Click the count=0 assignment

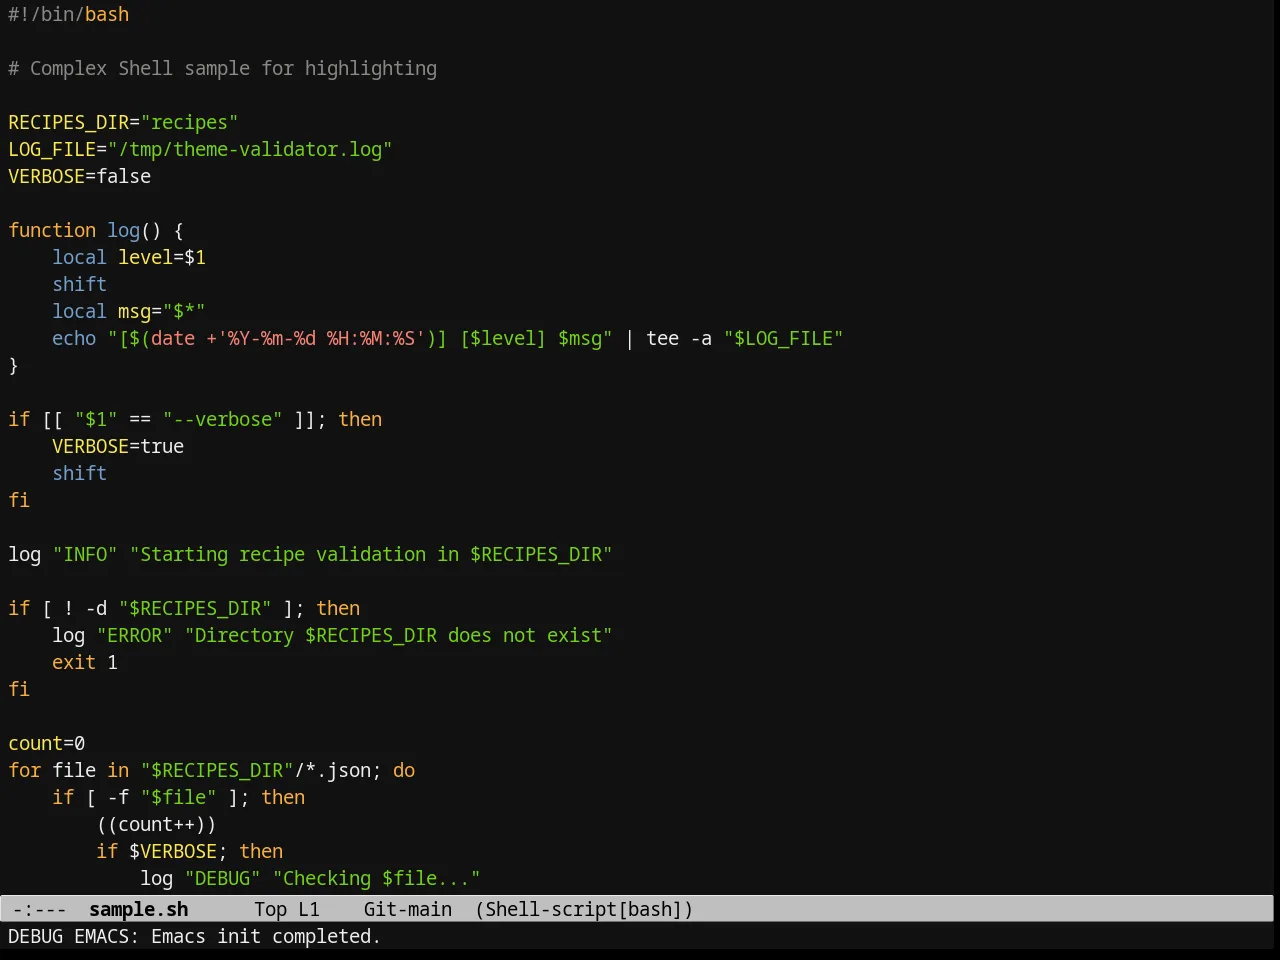(x=47, y=743)
